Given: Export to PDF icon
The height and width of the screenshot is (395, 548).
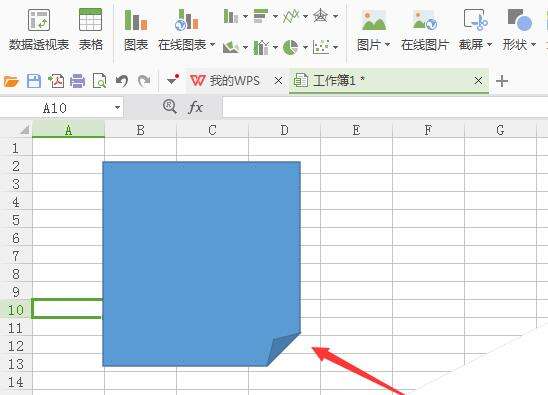Looking at the screenshot, I should pyautogui.click(x=56, y=81).
